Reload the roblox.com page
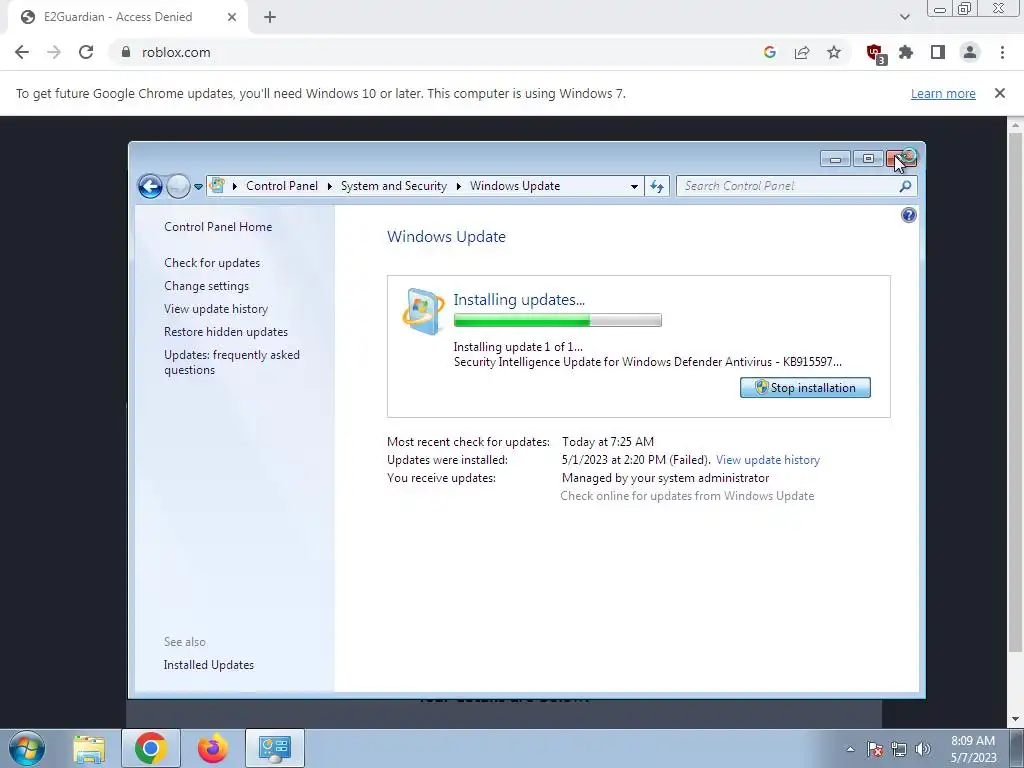The width and height of the screenshot is (1024, 768). tap(86, 52)
